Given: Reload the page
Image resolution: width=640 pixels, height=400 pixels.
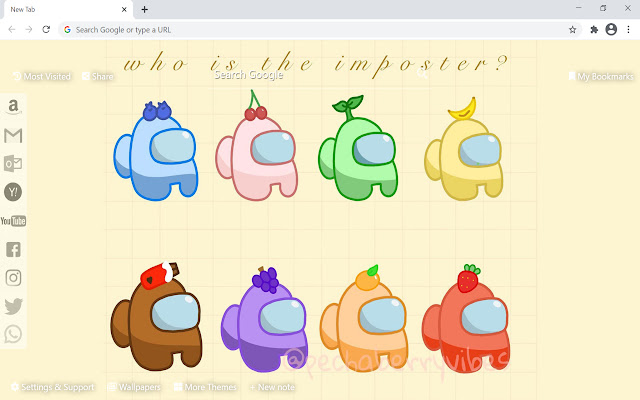Looking at the screenshot, I should coord(46,29).
